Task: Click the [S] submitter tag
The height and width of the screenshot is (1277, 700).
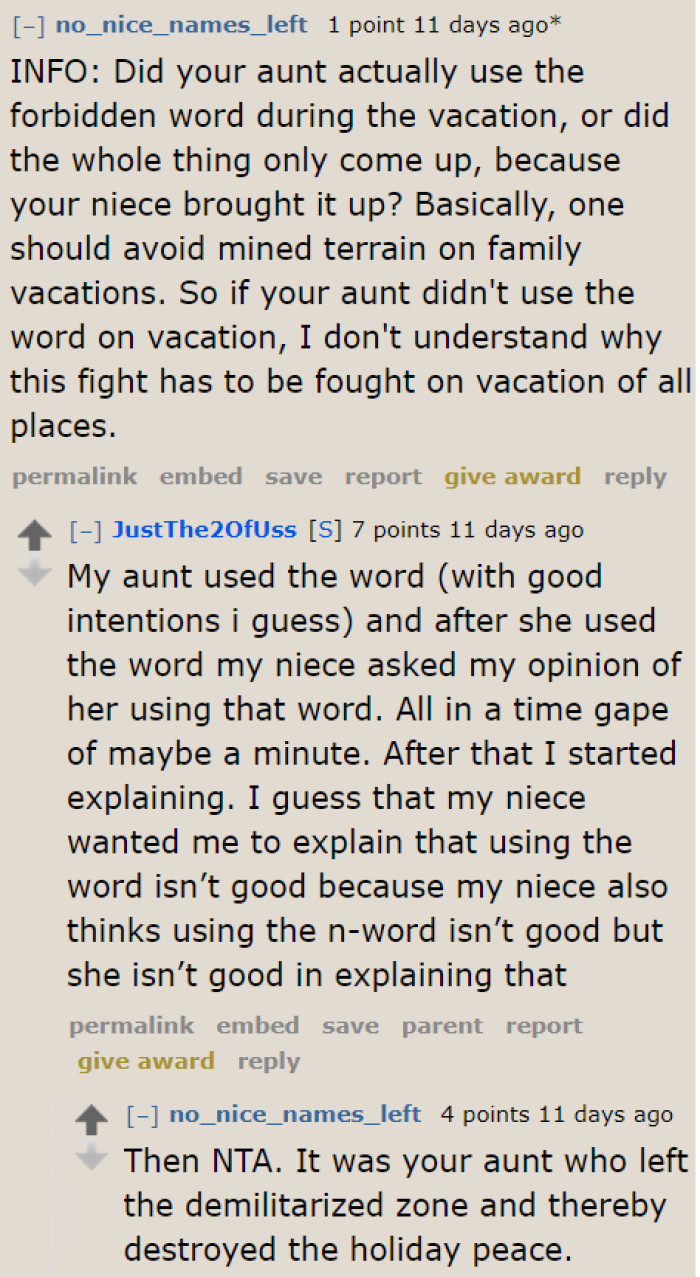Action: coord(326,530)
